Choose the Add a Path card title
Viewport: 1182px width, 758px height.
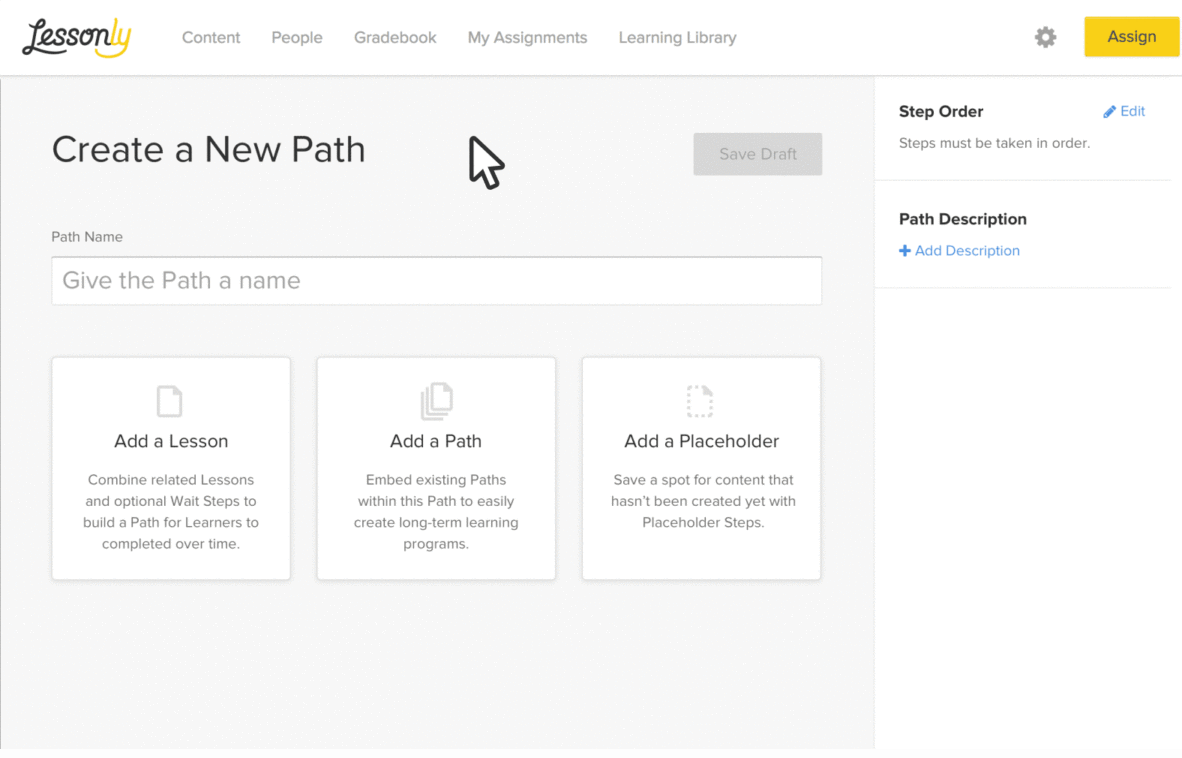436,441
